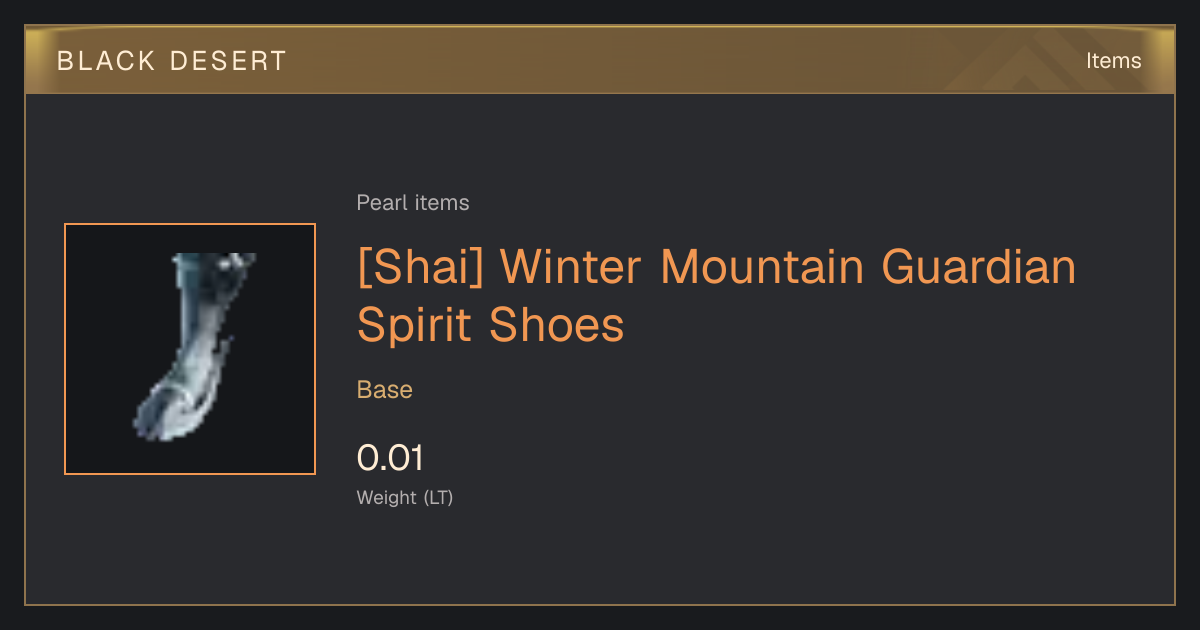The height and width of the screenshot is (630, 1200).
Task: Click the Spirit Shoes title line
Action: click(491, 325)
